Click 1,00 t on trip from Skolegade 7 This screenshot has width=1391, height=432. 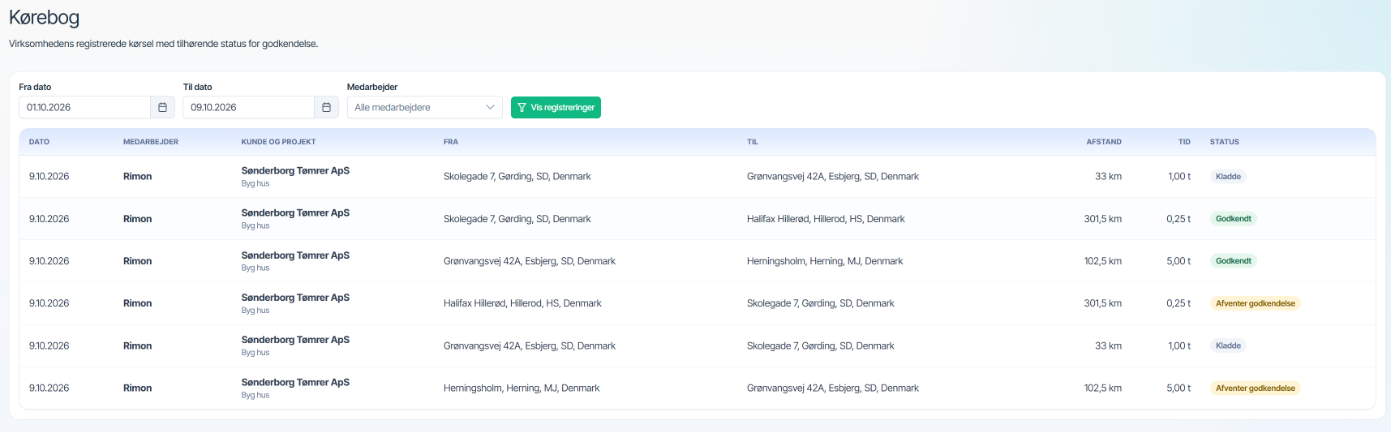click(1178, 176)
